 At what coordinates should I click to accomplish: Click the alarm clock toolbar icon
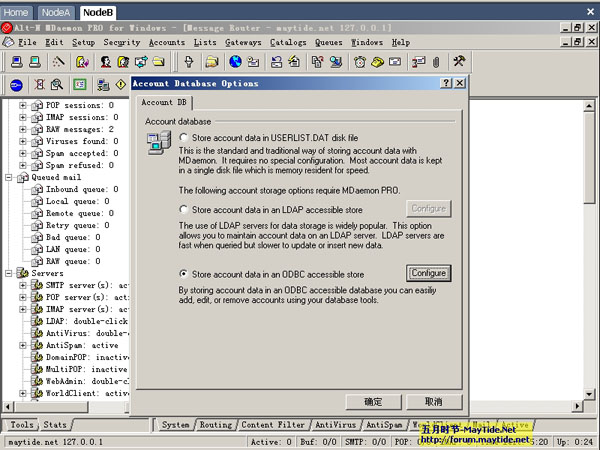pos(359,61)
